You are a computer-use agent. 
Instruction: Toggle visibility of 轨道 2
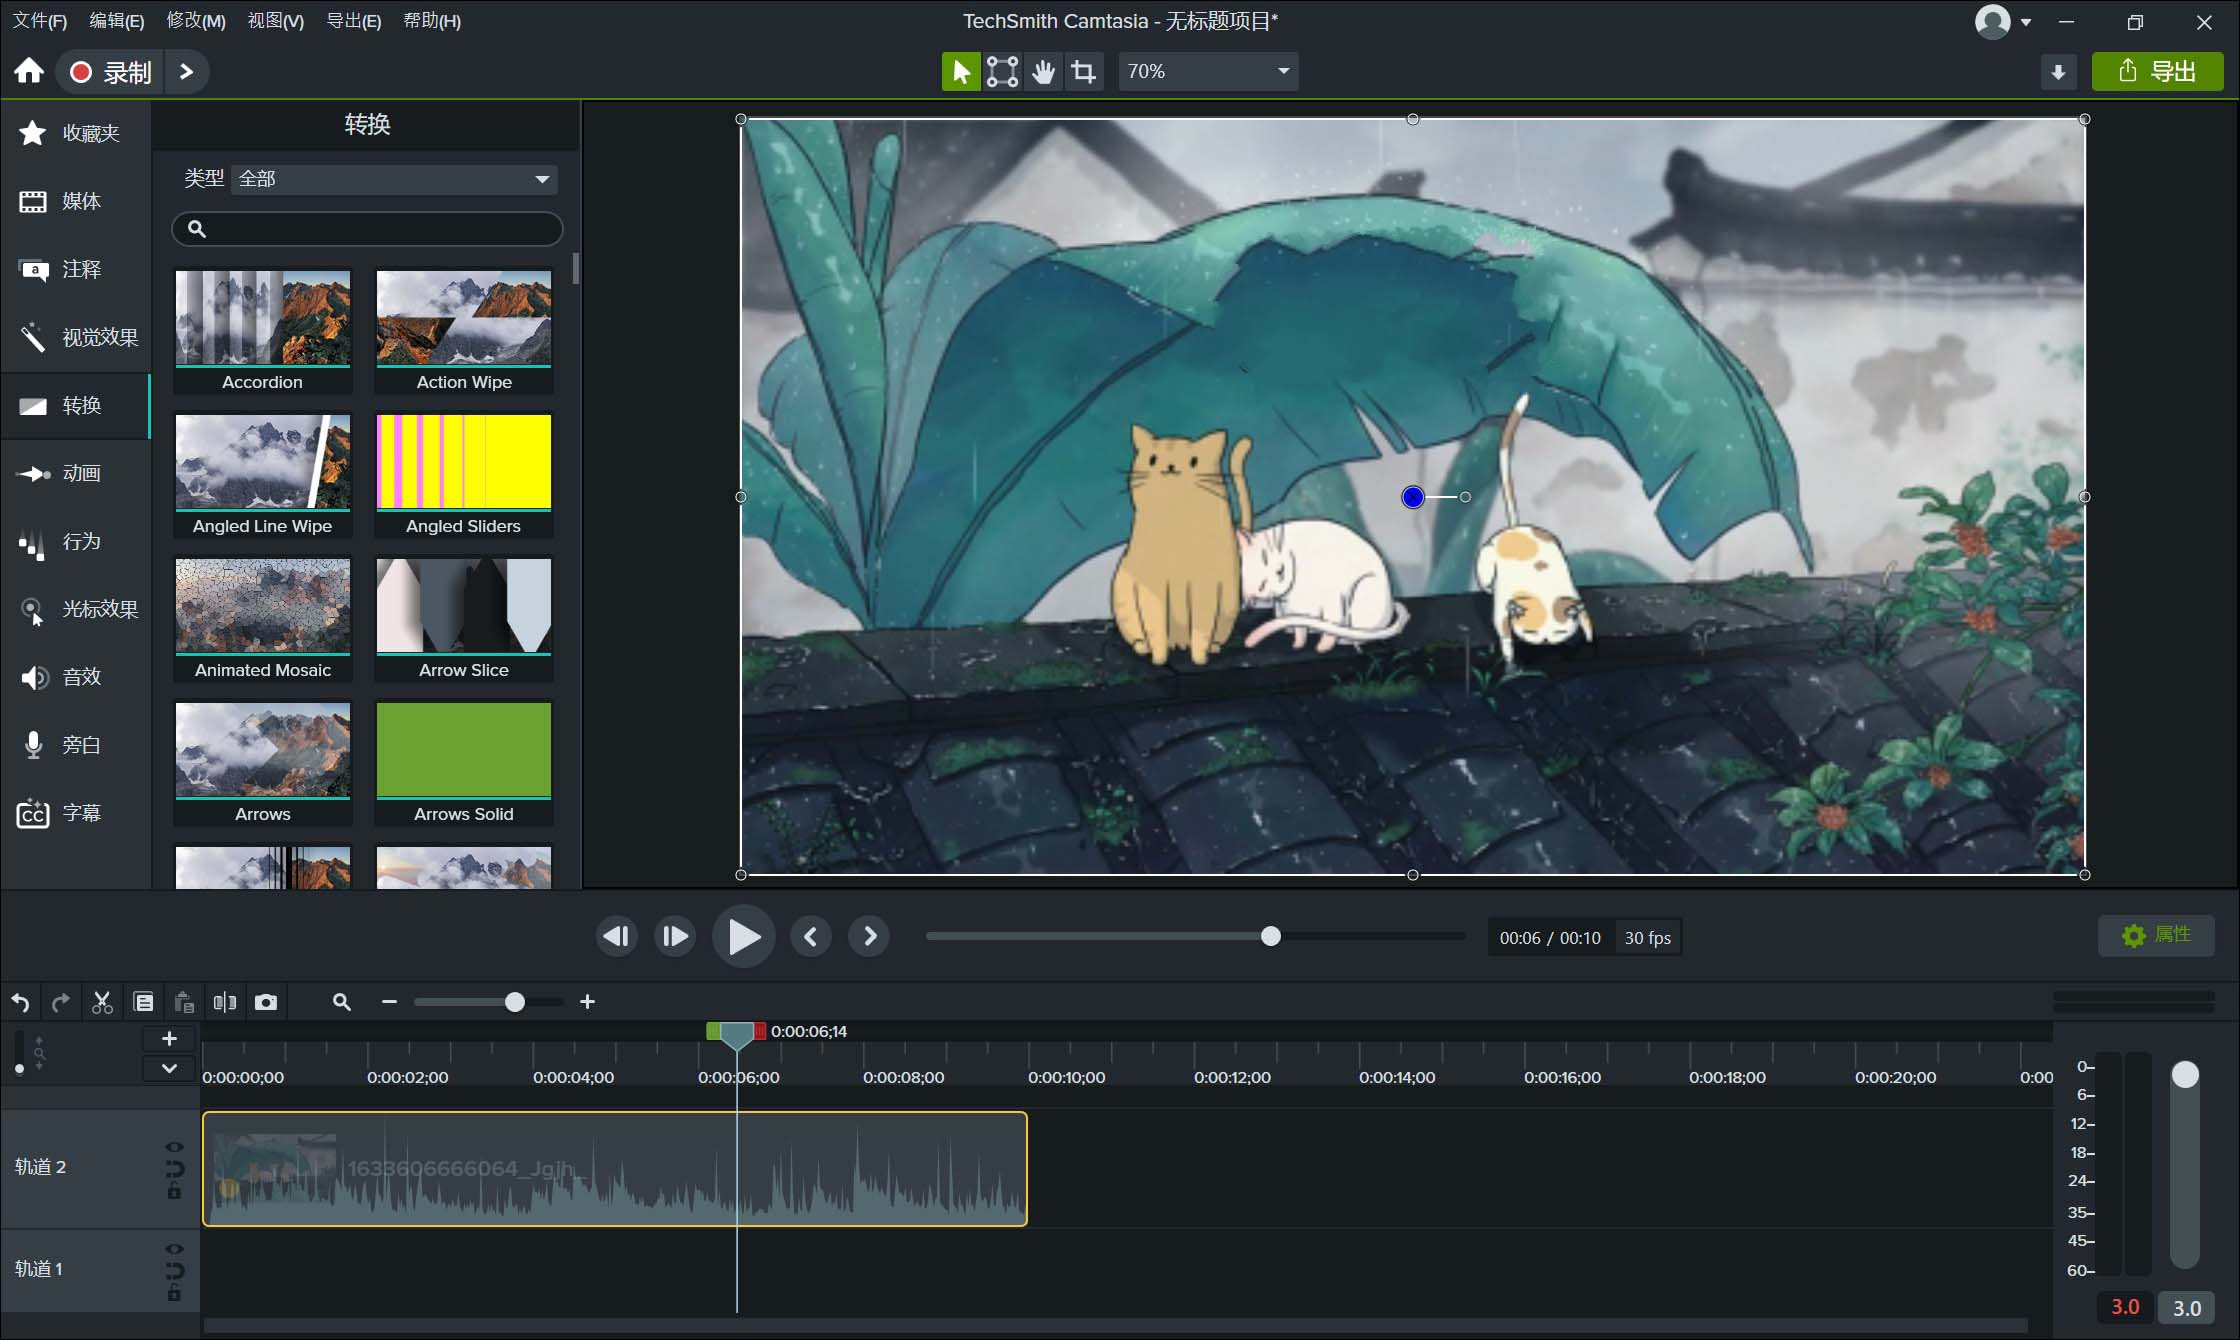pyautogui.click(x=174, y=1147)
